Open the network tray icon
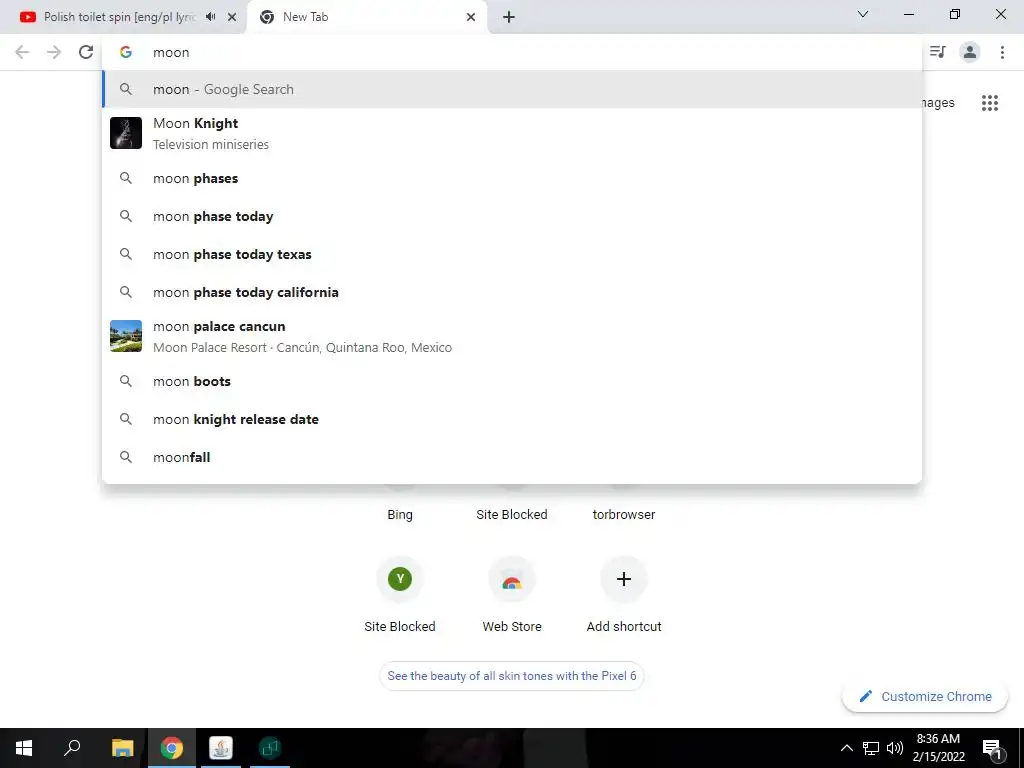Image resolution: width=1024 pixels, height=768 pixels. pyautogui.click(x=871, y=748)
